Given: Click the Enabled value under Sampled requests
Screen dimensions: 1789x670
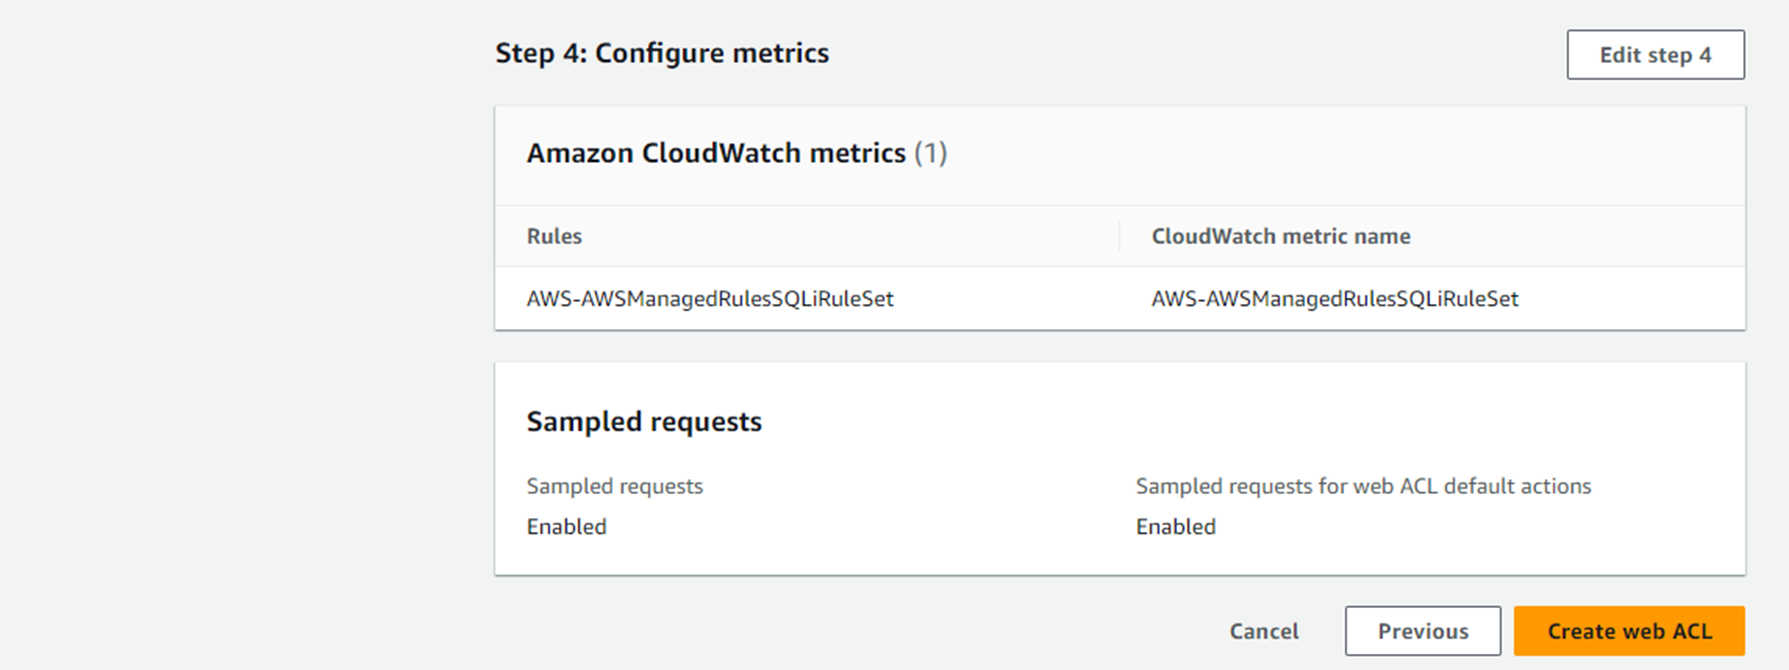Looking at the screenshot, I should pyautogui.click(x=566, y=527).
